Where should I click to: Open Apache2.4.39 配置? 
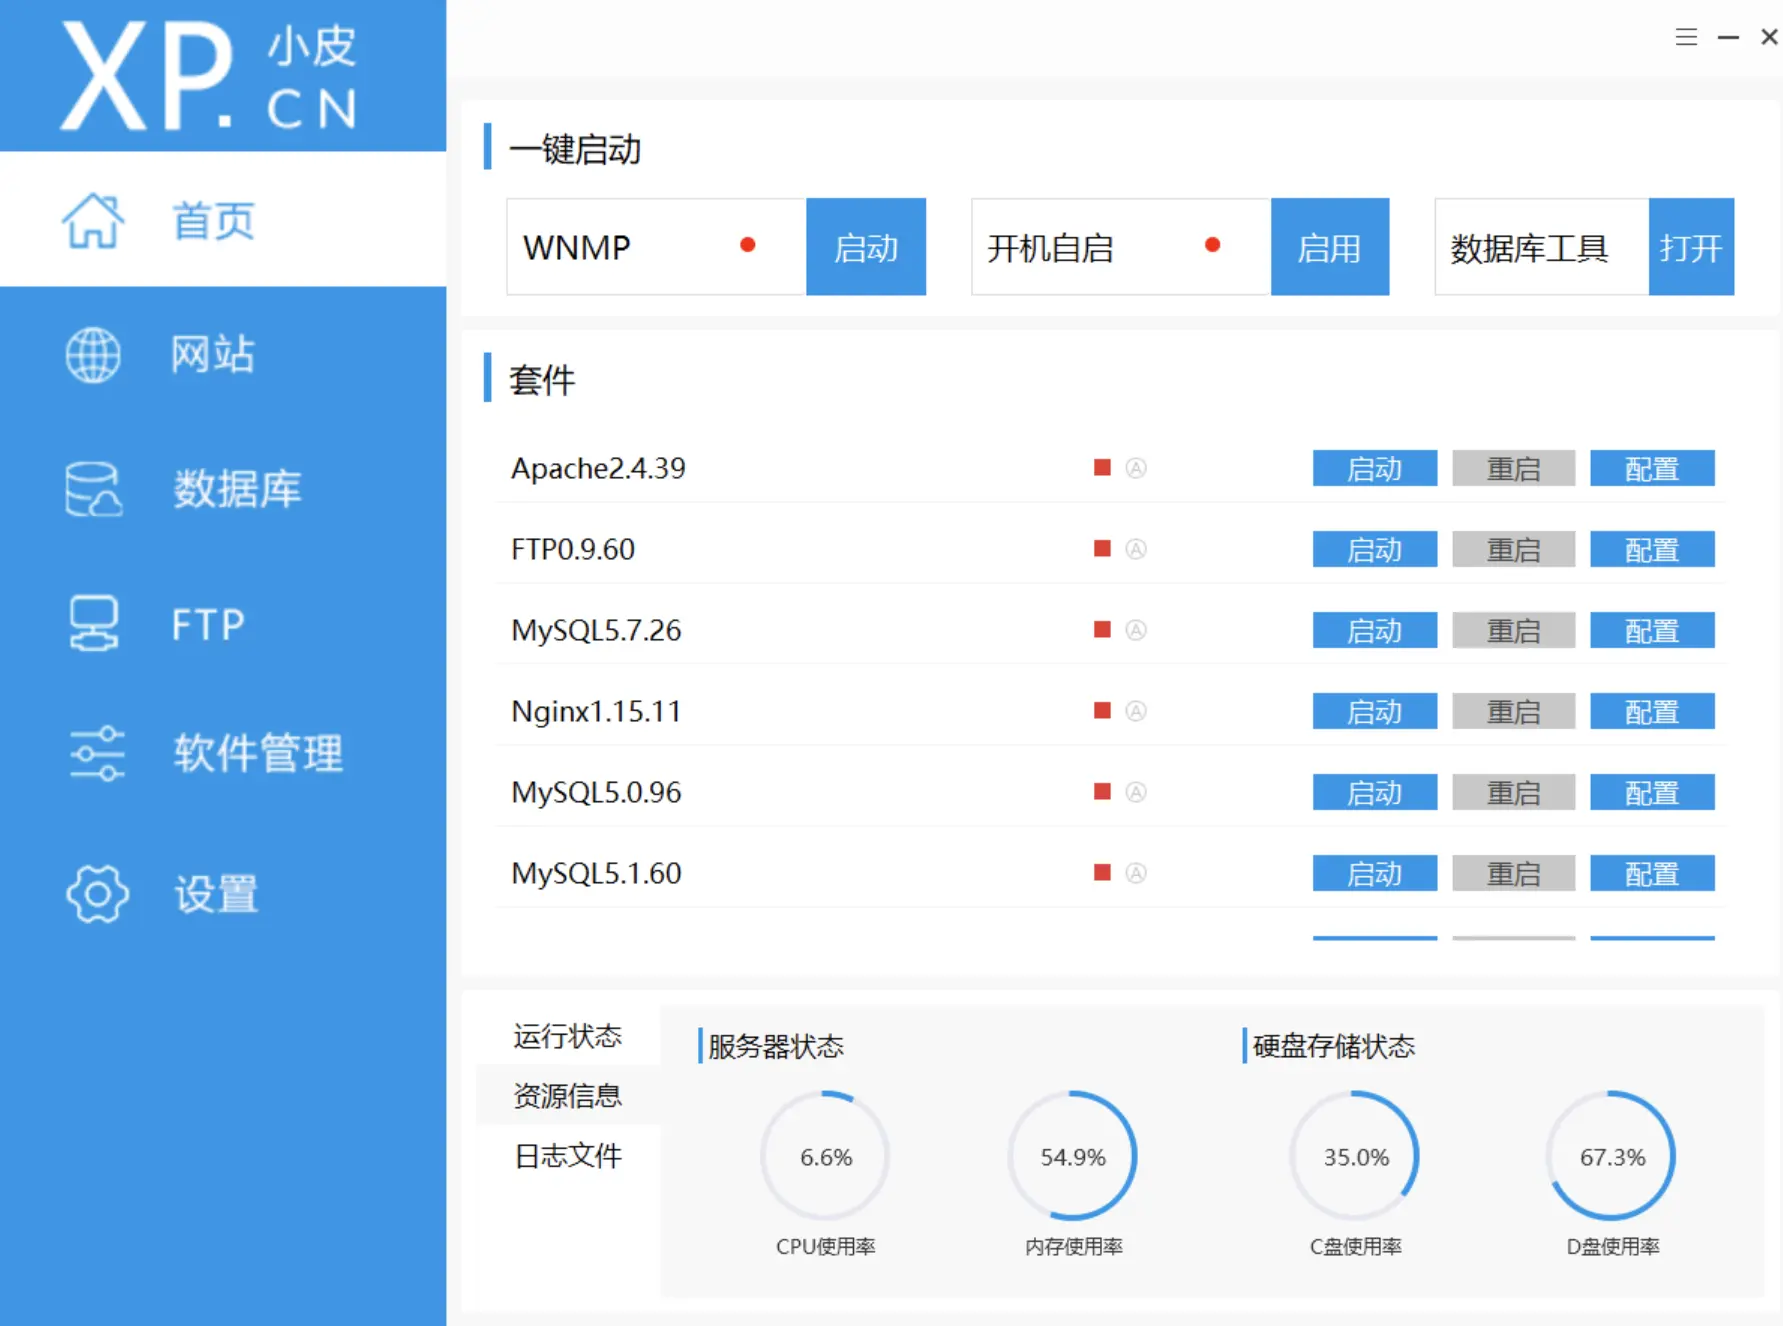[1652, 468]
